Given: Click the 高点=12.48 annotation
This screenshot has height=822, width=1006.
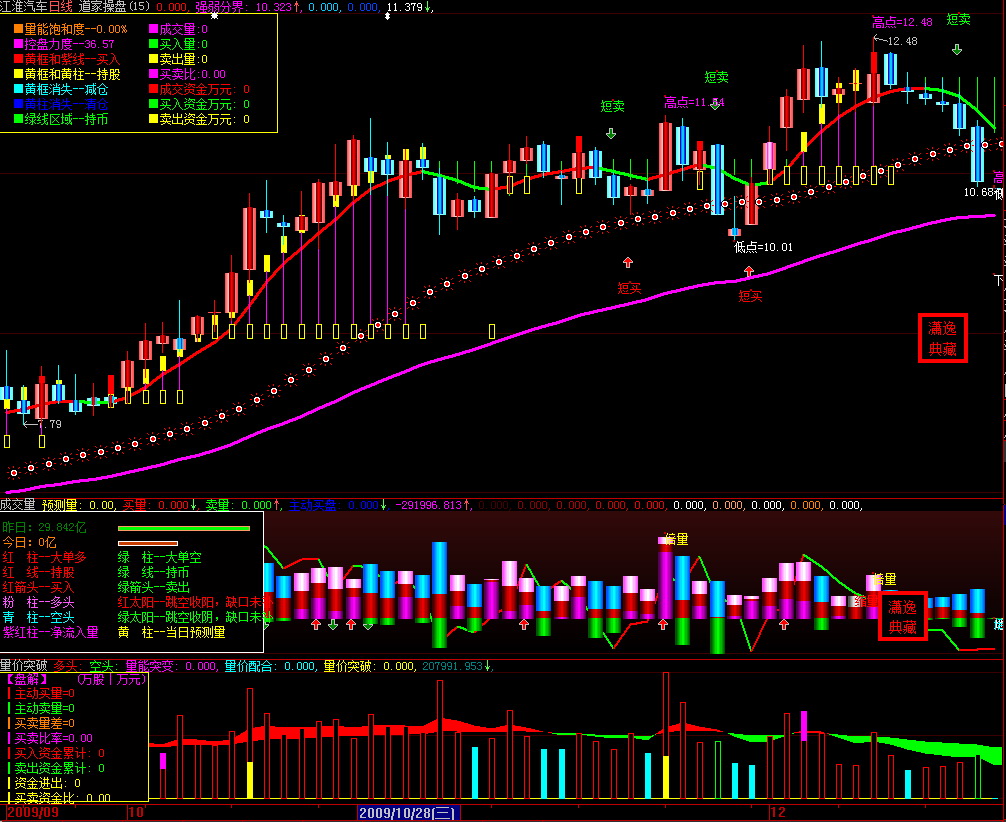Looking at the screenshot, I should point(902,22).
